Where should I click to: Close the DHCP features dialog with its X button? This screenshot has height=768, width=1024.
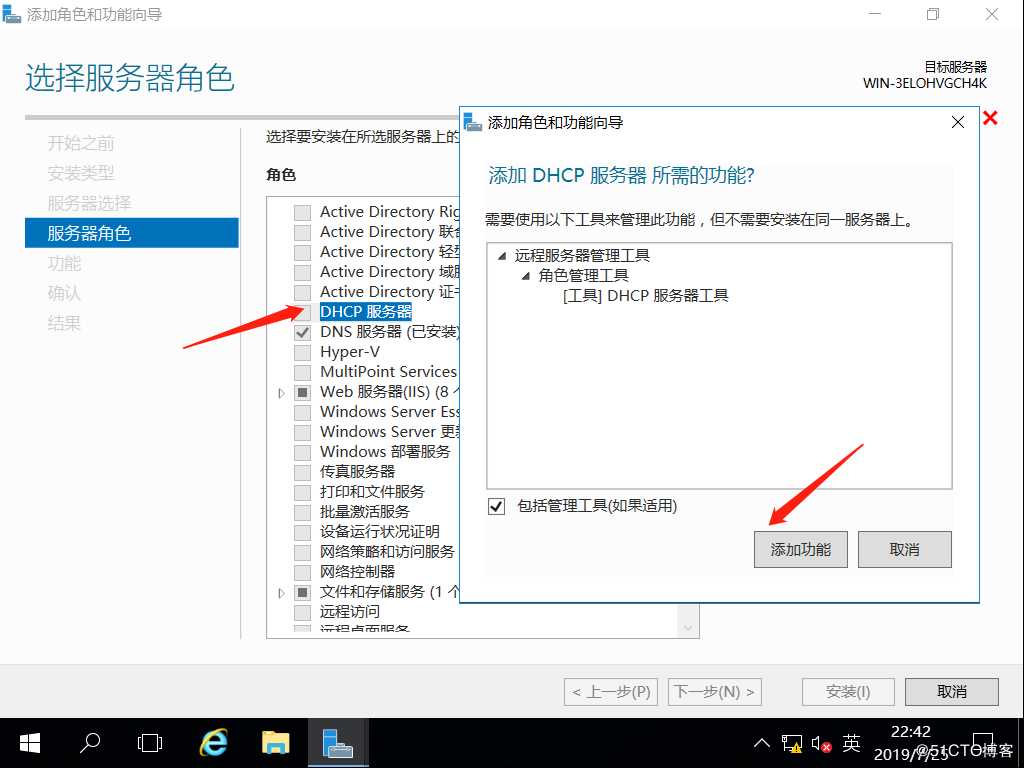click(x=957, y=122)
